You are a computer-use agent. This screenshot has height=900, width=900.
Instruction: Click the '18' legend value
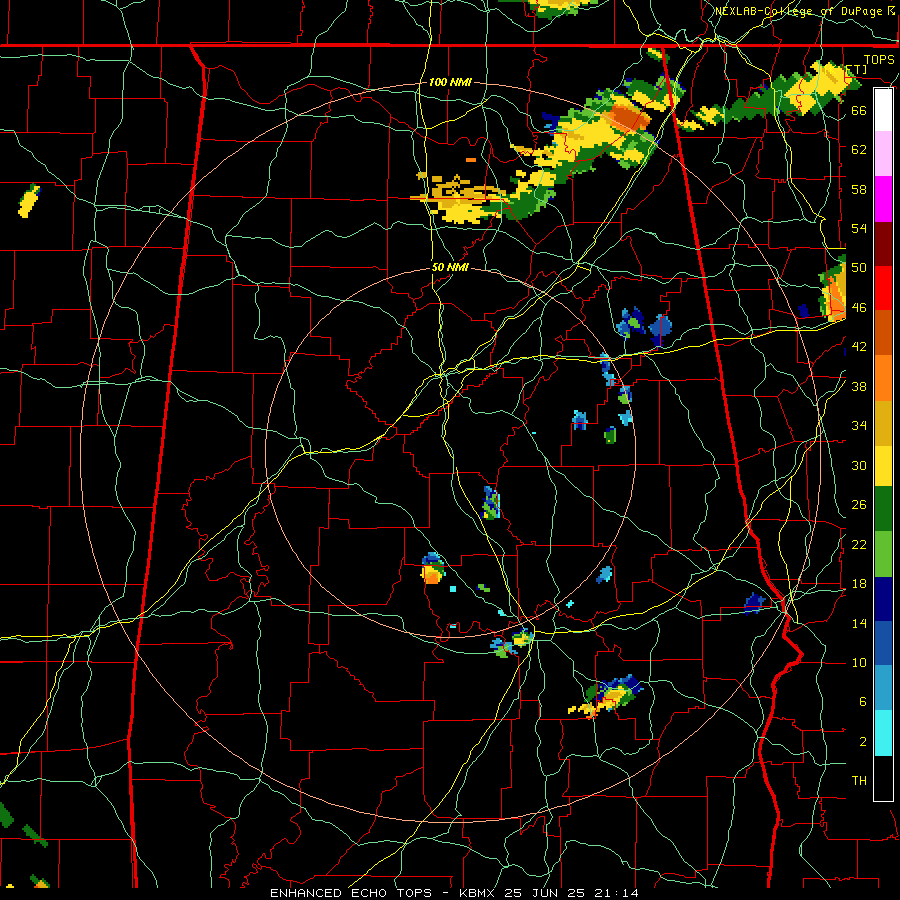[859, 584]
